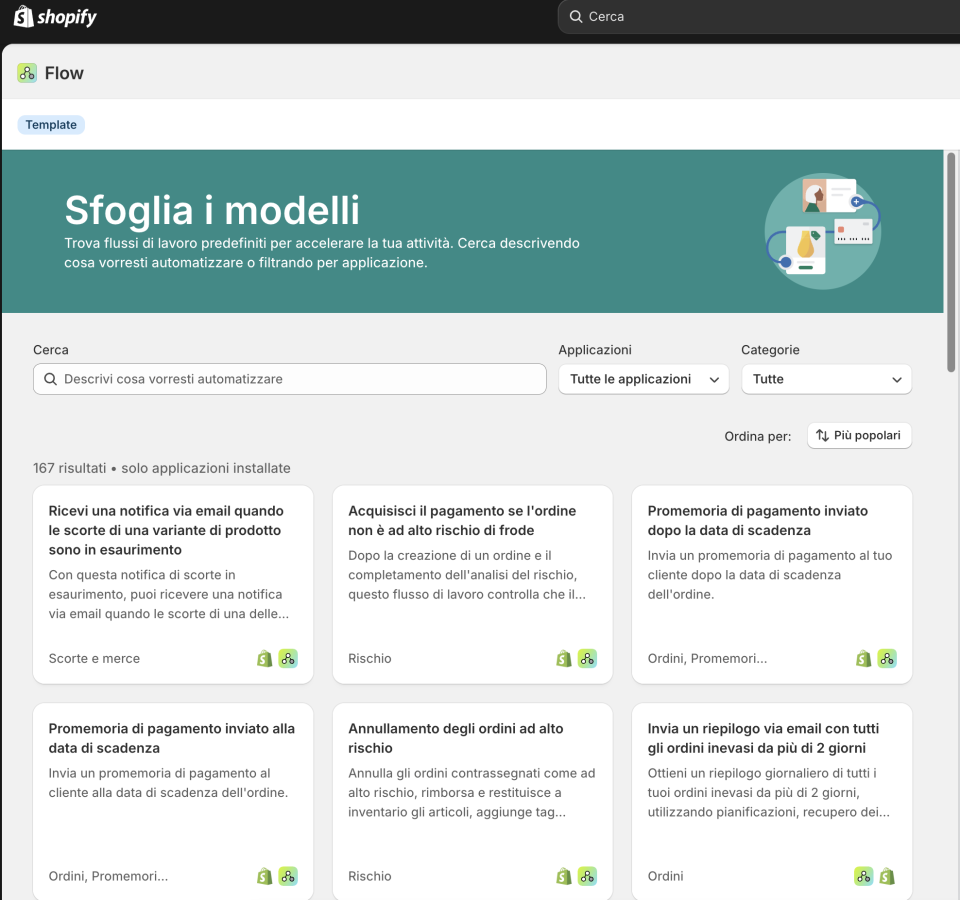Click the Flow title in the header
Viewport: 960px width, 900px height.
coord(64,73)
